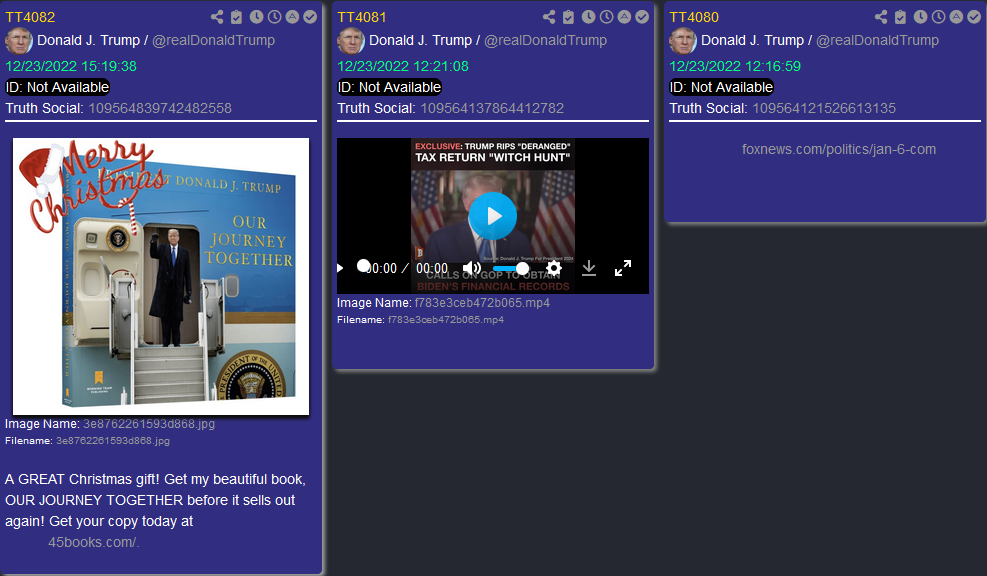Click 'ID: Not Available' badge on TT4080
This screenshot has height=576, width=987.
pos(721,87)
